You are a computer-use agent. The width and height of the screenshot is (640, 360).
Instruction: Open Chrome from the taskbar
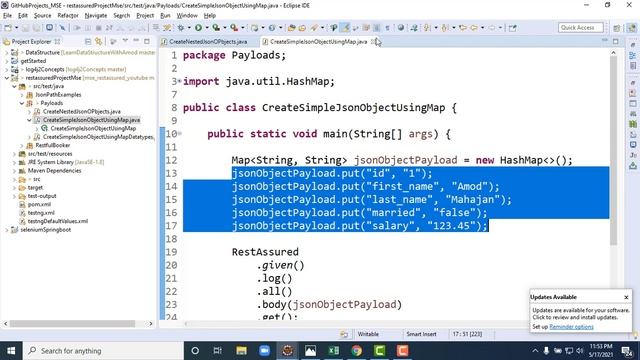[x=356, y=351]
